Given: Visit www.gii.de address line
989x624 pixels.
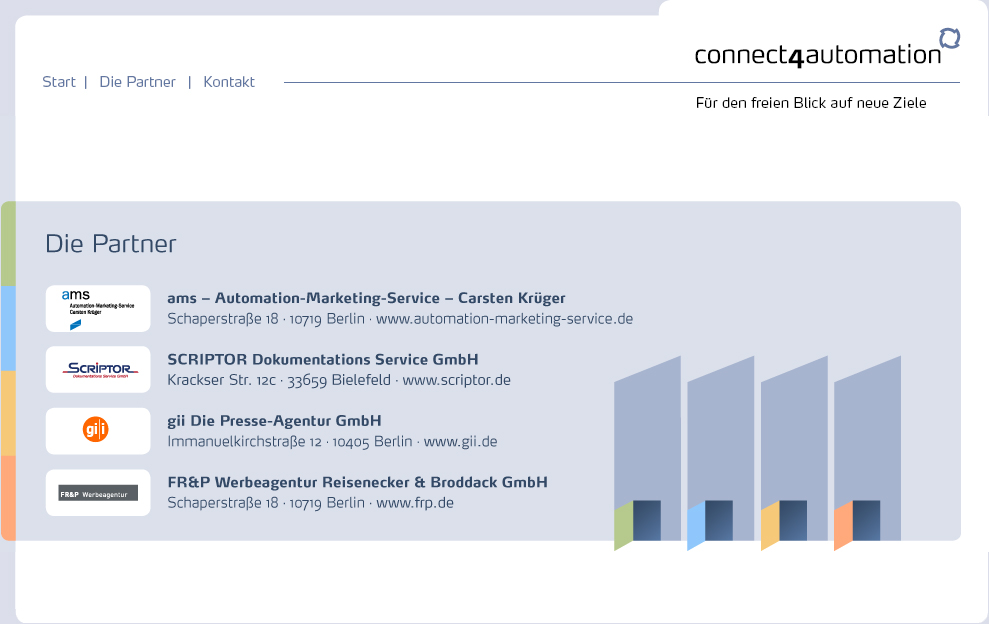Looking at the screenshot, I should coord(332,441).
